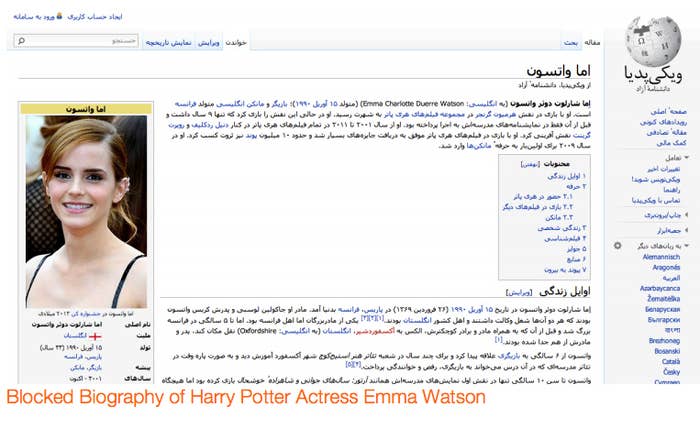Jump to contents entry ۳ زندگی شخصی

[562, 228]
